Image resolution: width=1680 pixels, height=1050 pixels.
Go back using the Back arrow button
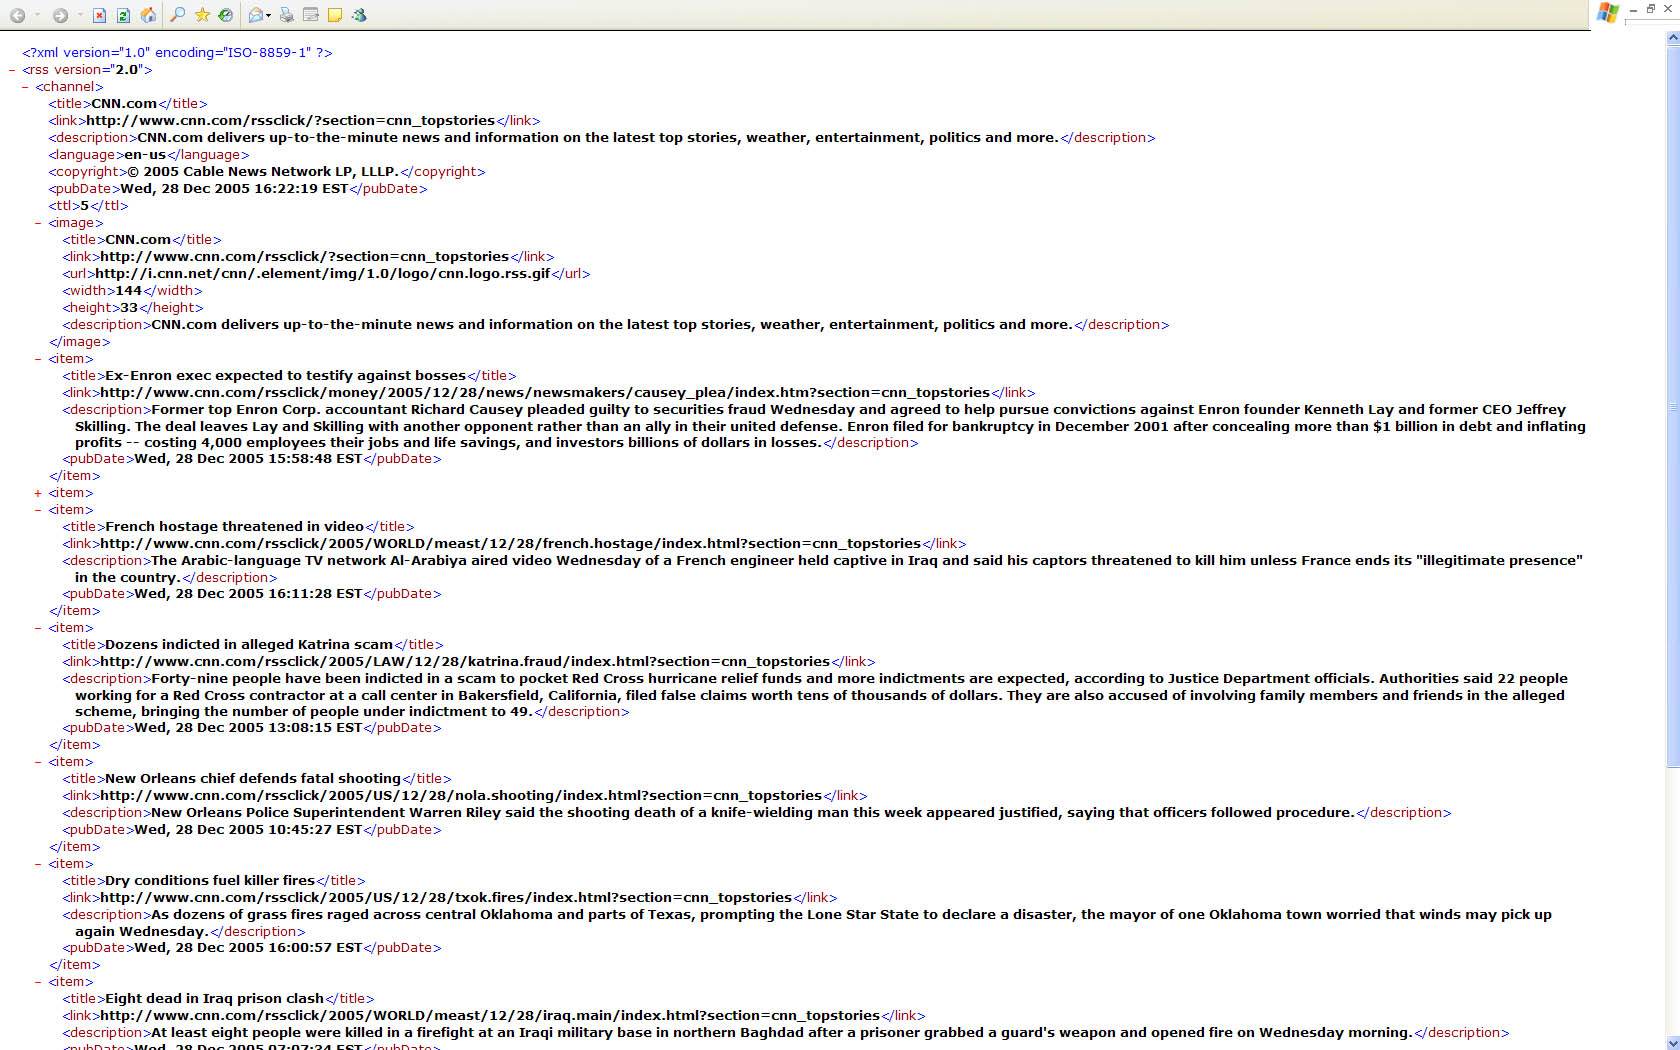17,15
